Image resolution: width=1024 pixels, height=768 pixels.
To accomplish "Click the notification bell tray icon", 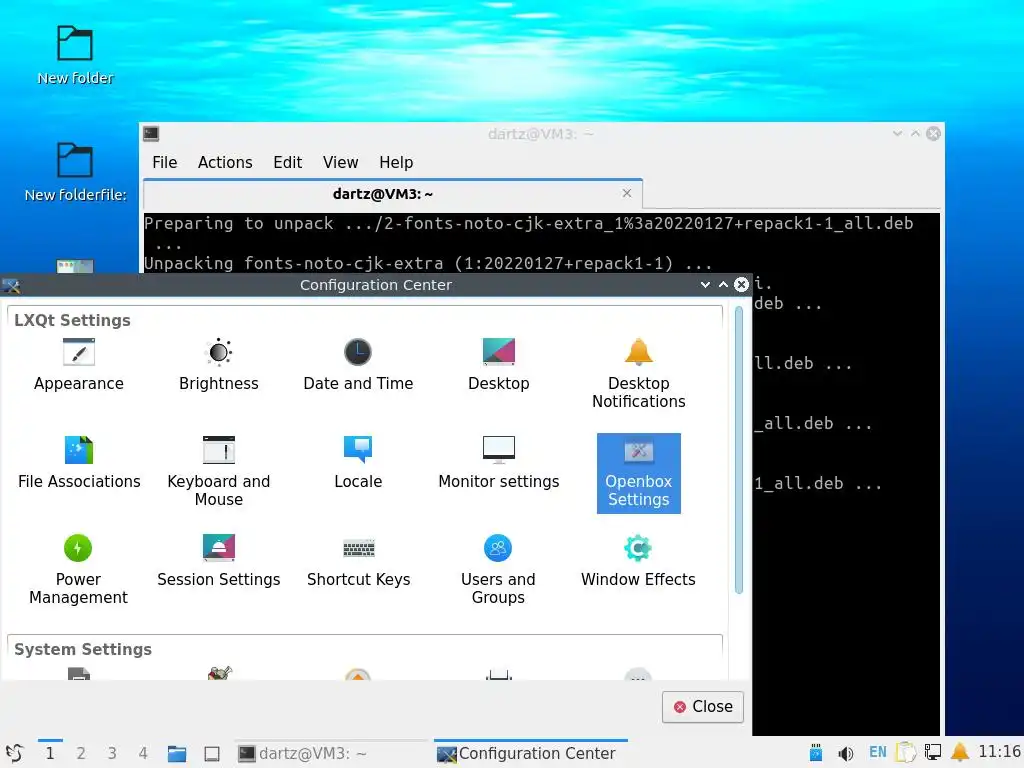I will pos(959,752).
